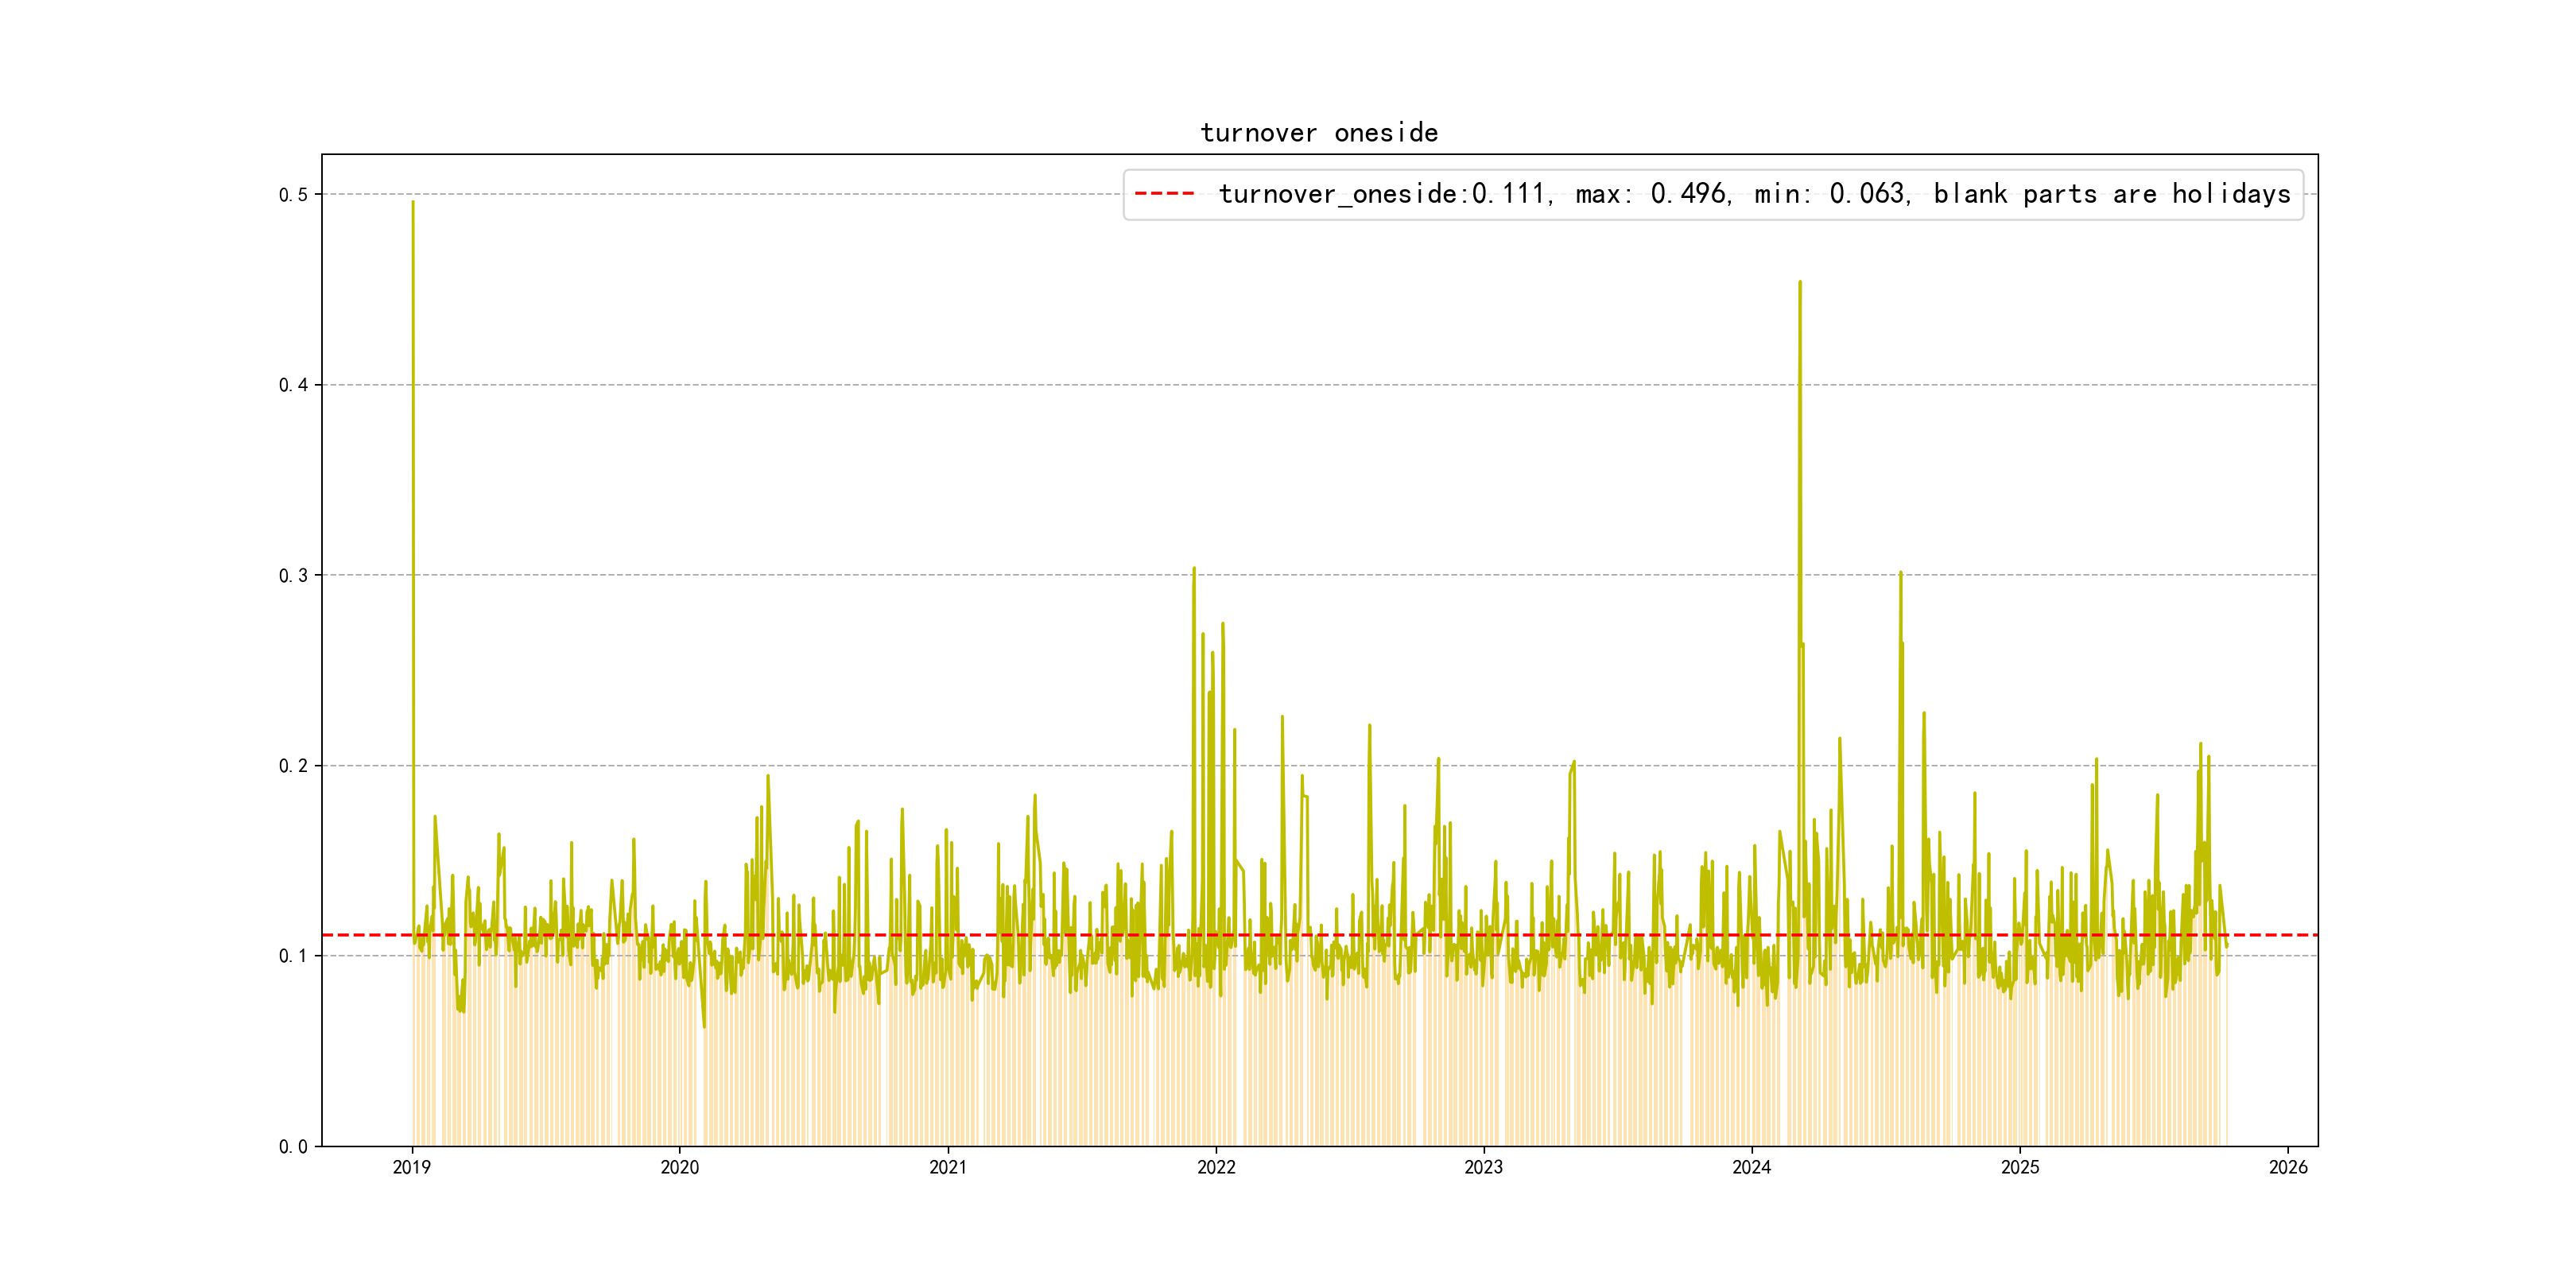
Task: Select the 2025 x-axis label
Action: (x=2020, y=1167)
